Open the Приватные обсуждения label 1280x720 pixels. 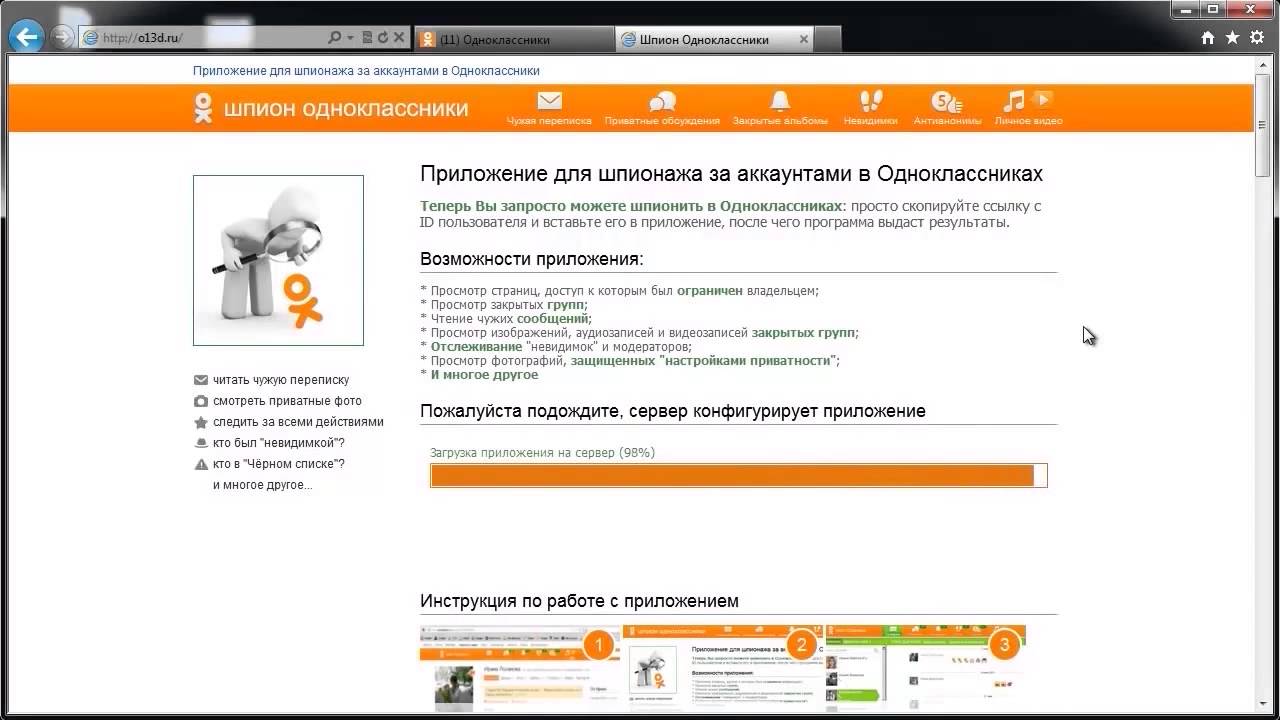[x=662, y=121]
